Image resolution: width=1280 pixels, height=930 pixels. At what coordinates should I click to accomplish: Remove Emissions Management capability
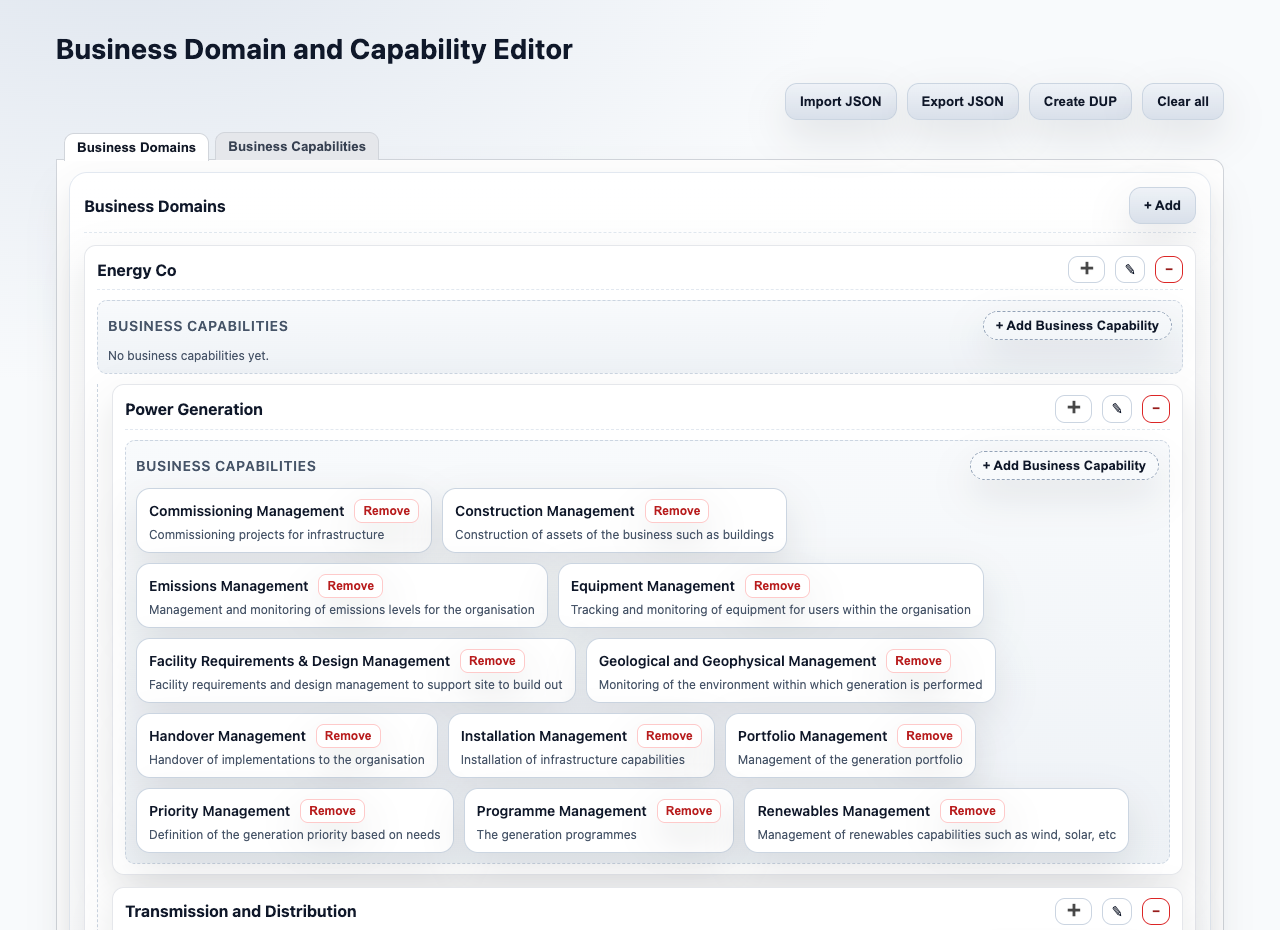coord(350,586)
